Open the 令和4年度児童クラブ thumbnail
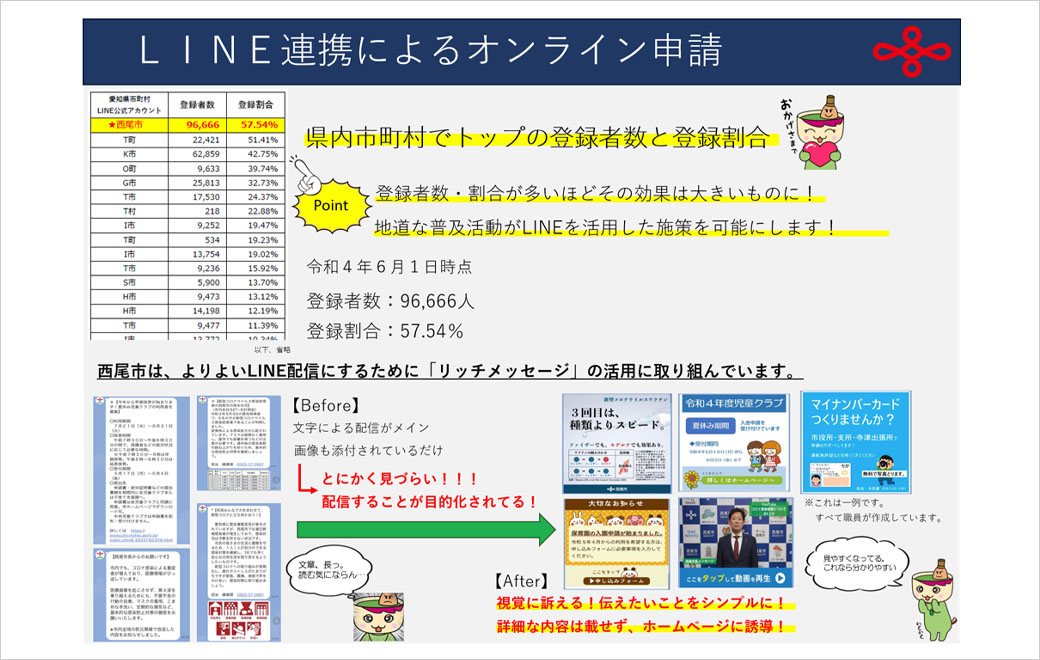This screenshot has width=1040, height=660. coord(734,443)
